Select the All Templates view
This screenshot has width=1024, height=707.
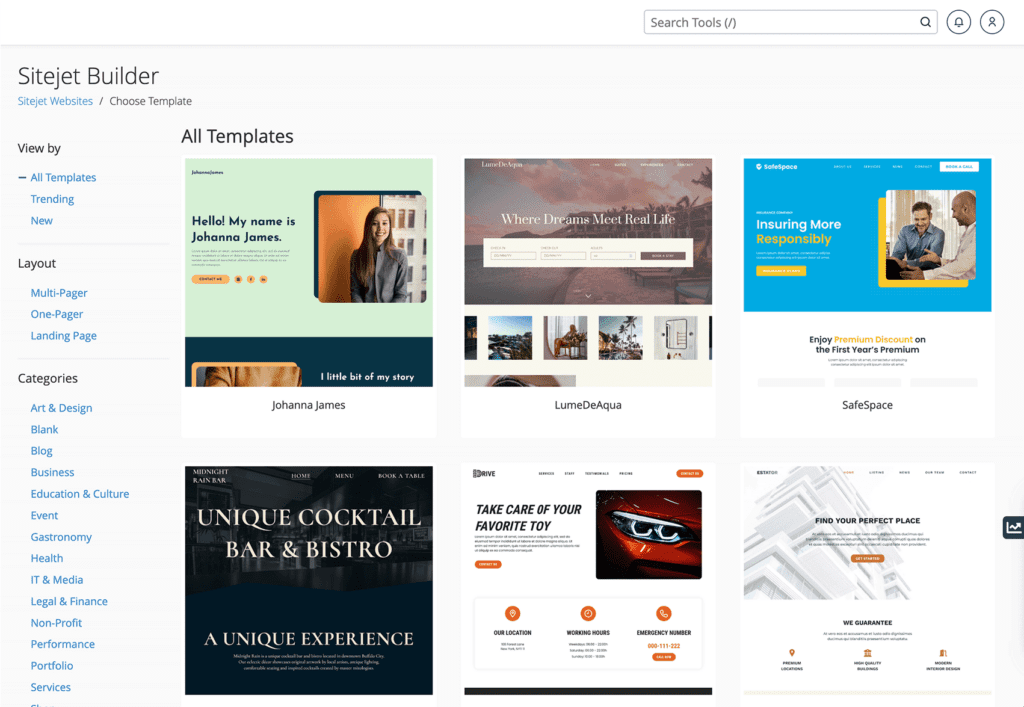coord(63,178)
